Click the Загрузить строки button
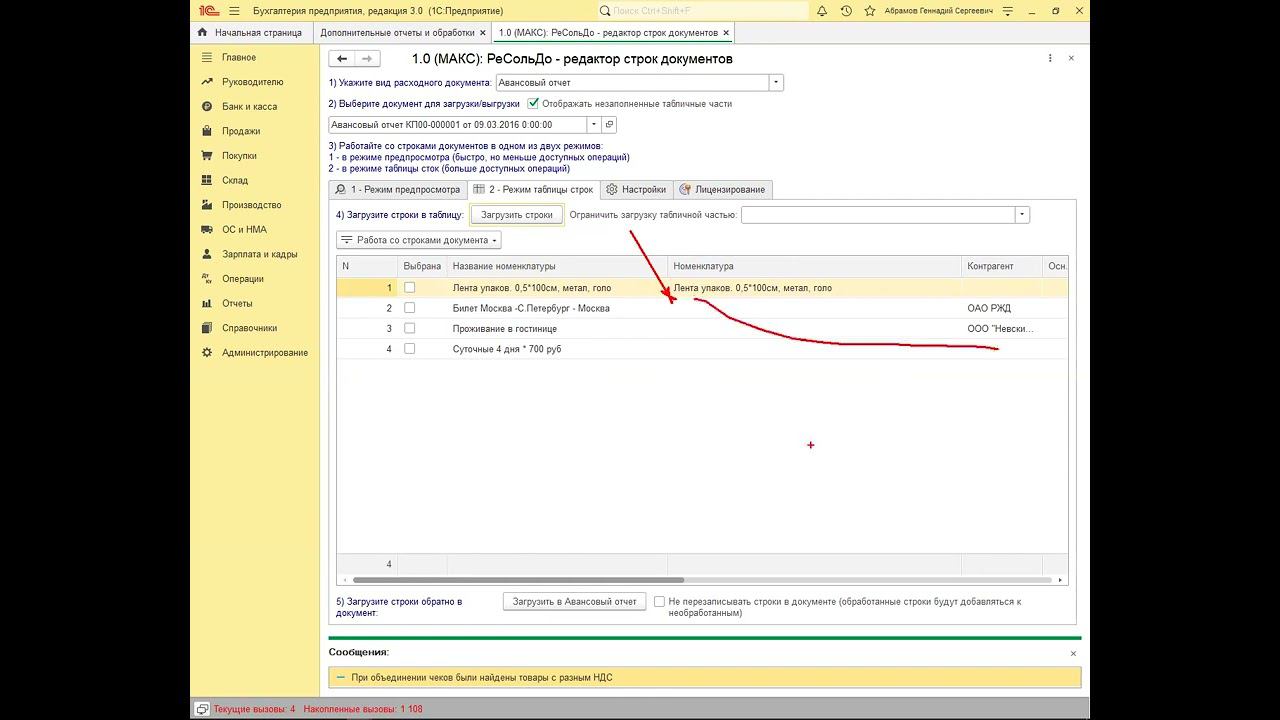The height and width of the screenshot is (720, 1280). click(517, 215)
